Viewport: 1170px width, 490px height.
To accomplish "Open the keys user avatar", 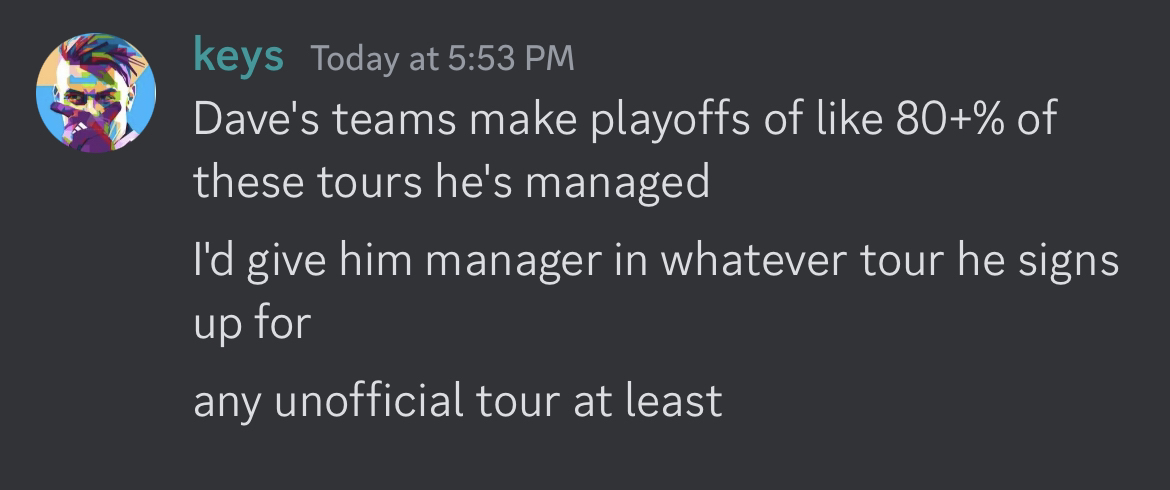I will click(96, 93).
